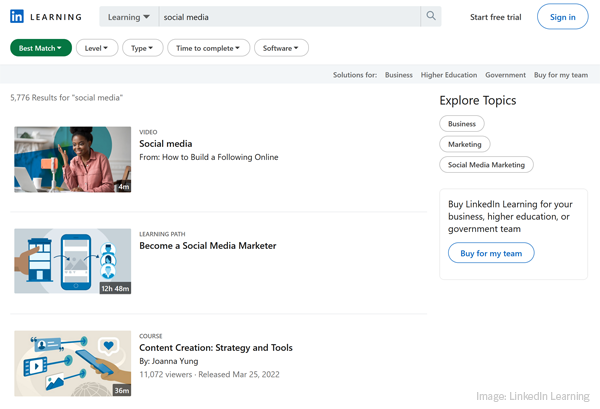Select Higher Education in top menu
The height and width of the screenshot is (409, 600).
click(449, 75)
